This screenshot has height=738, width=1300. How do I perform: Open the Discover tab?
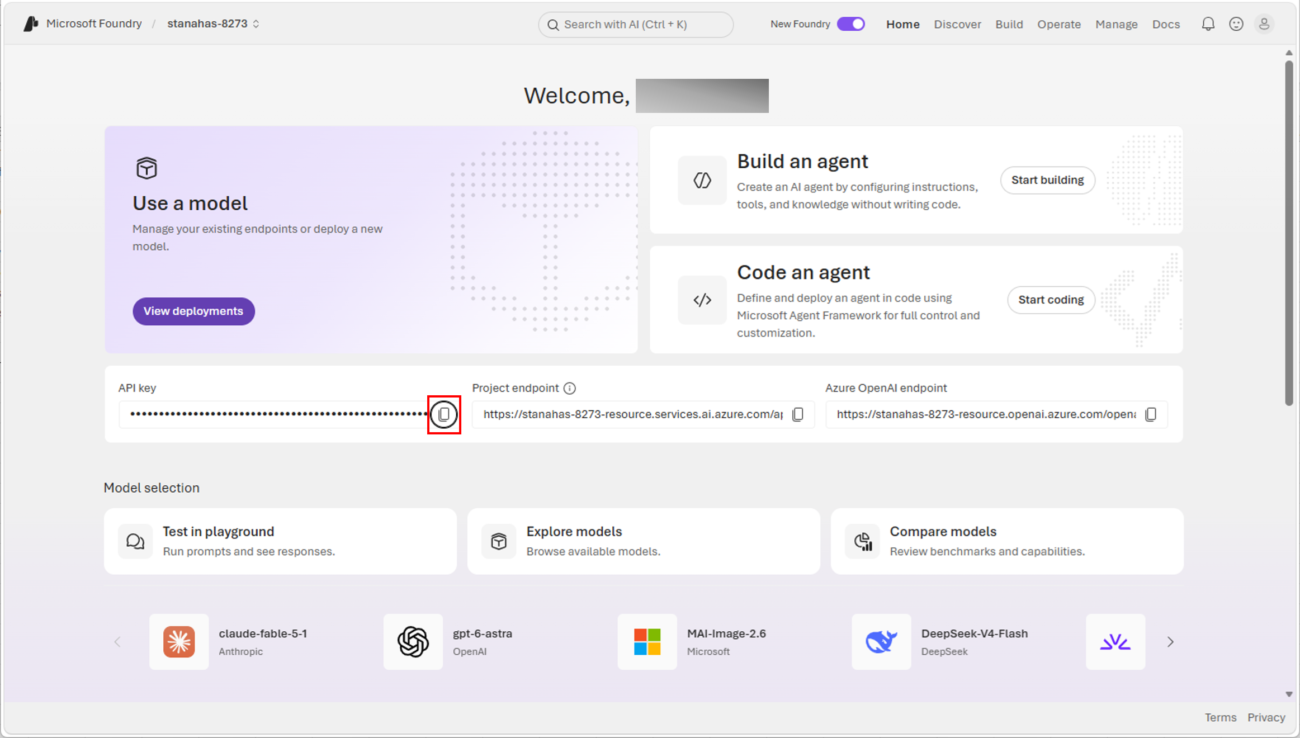[x=957, y=24]
